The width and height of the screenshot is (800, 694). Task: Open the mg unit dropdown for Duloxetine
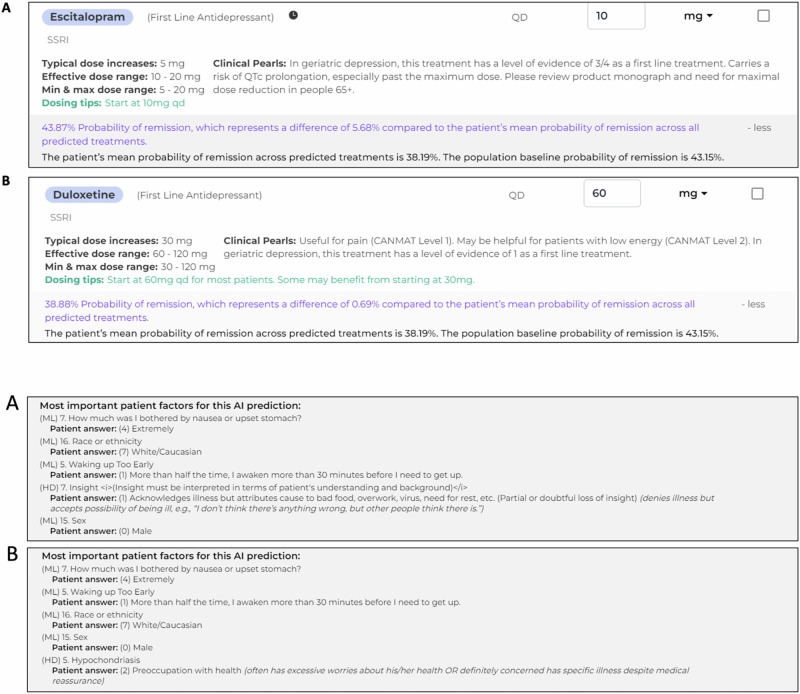693,194
